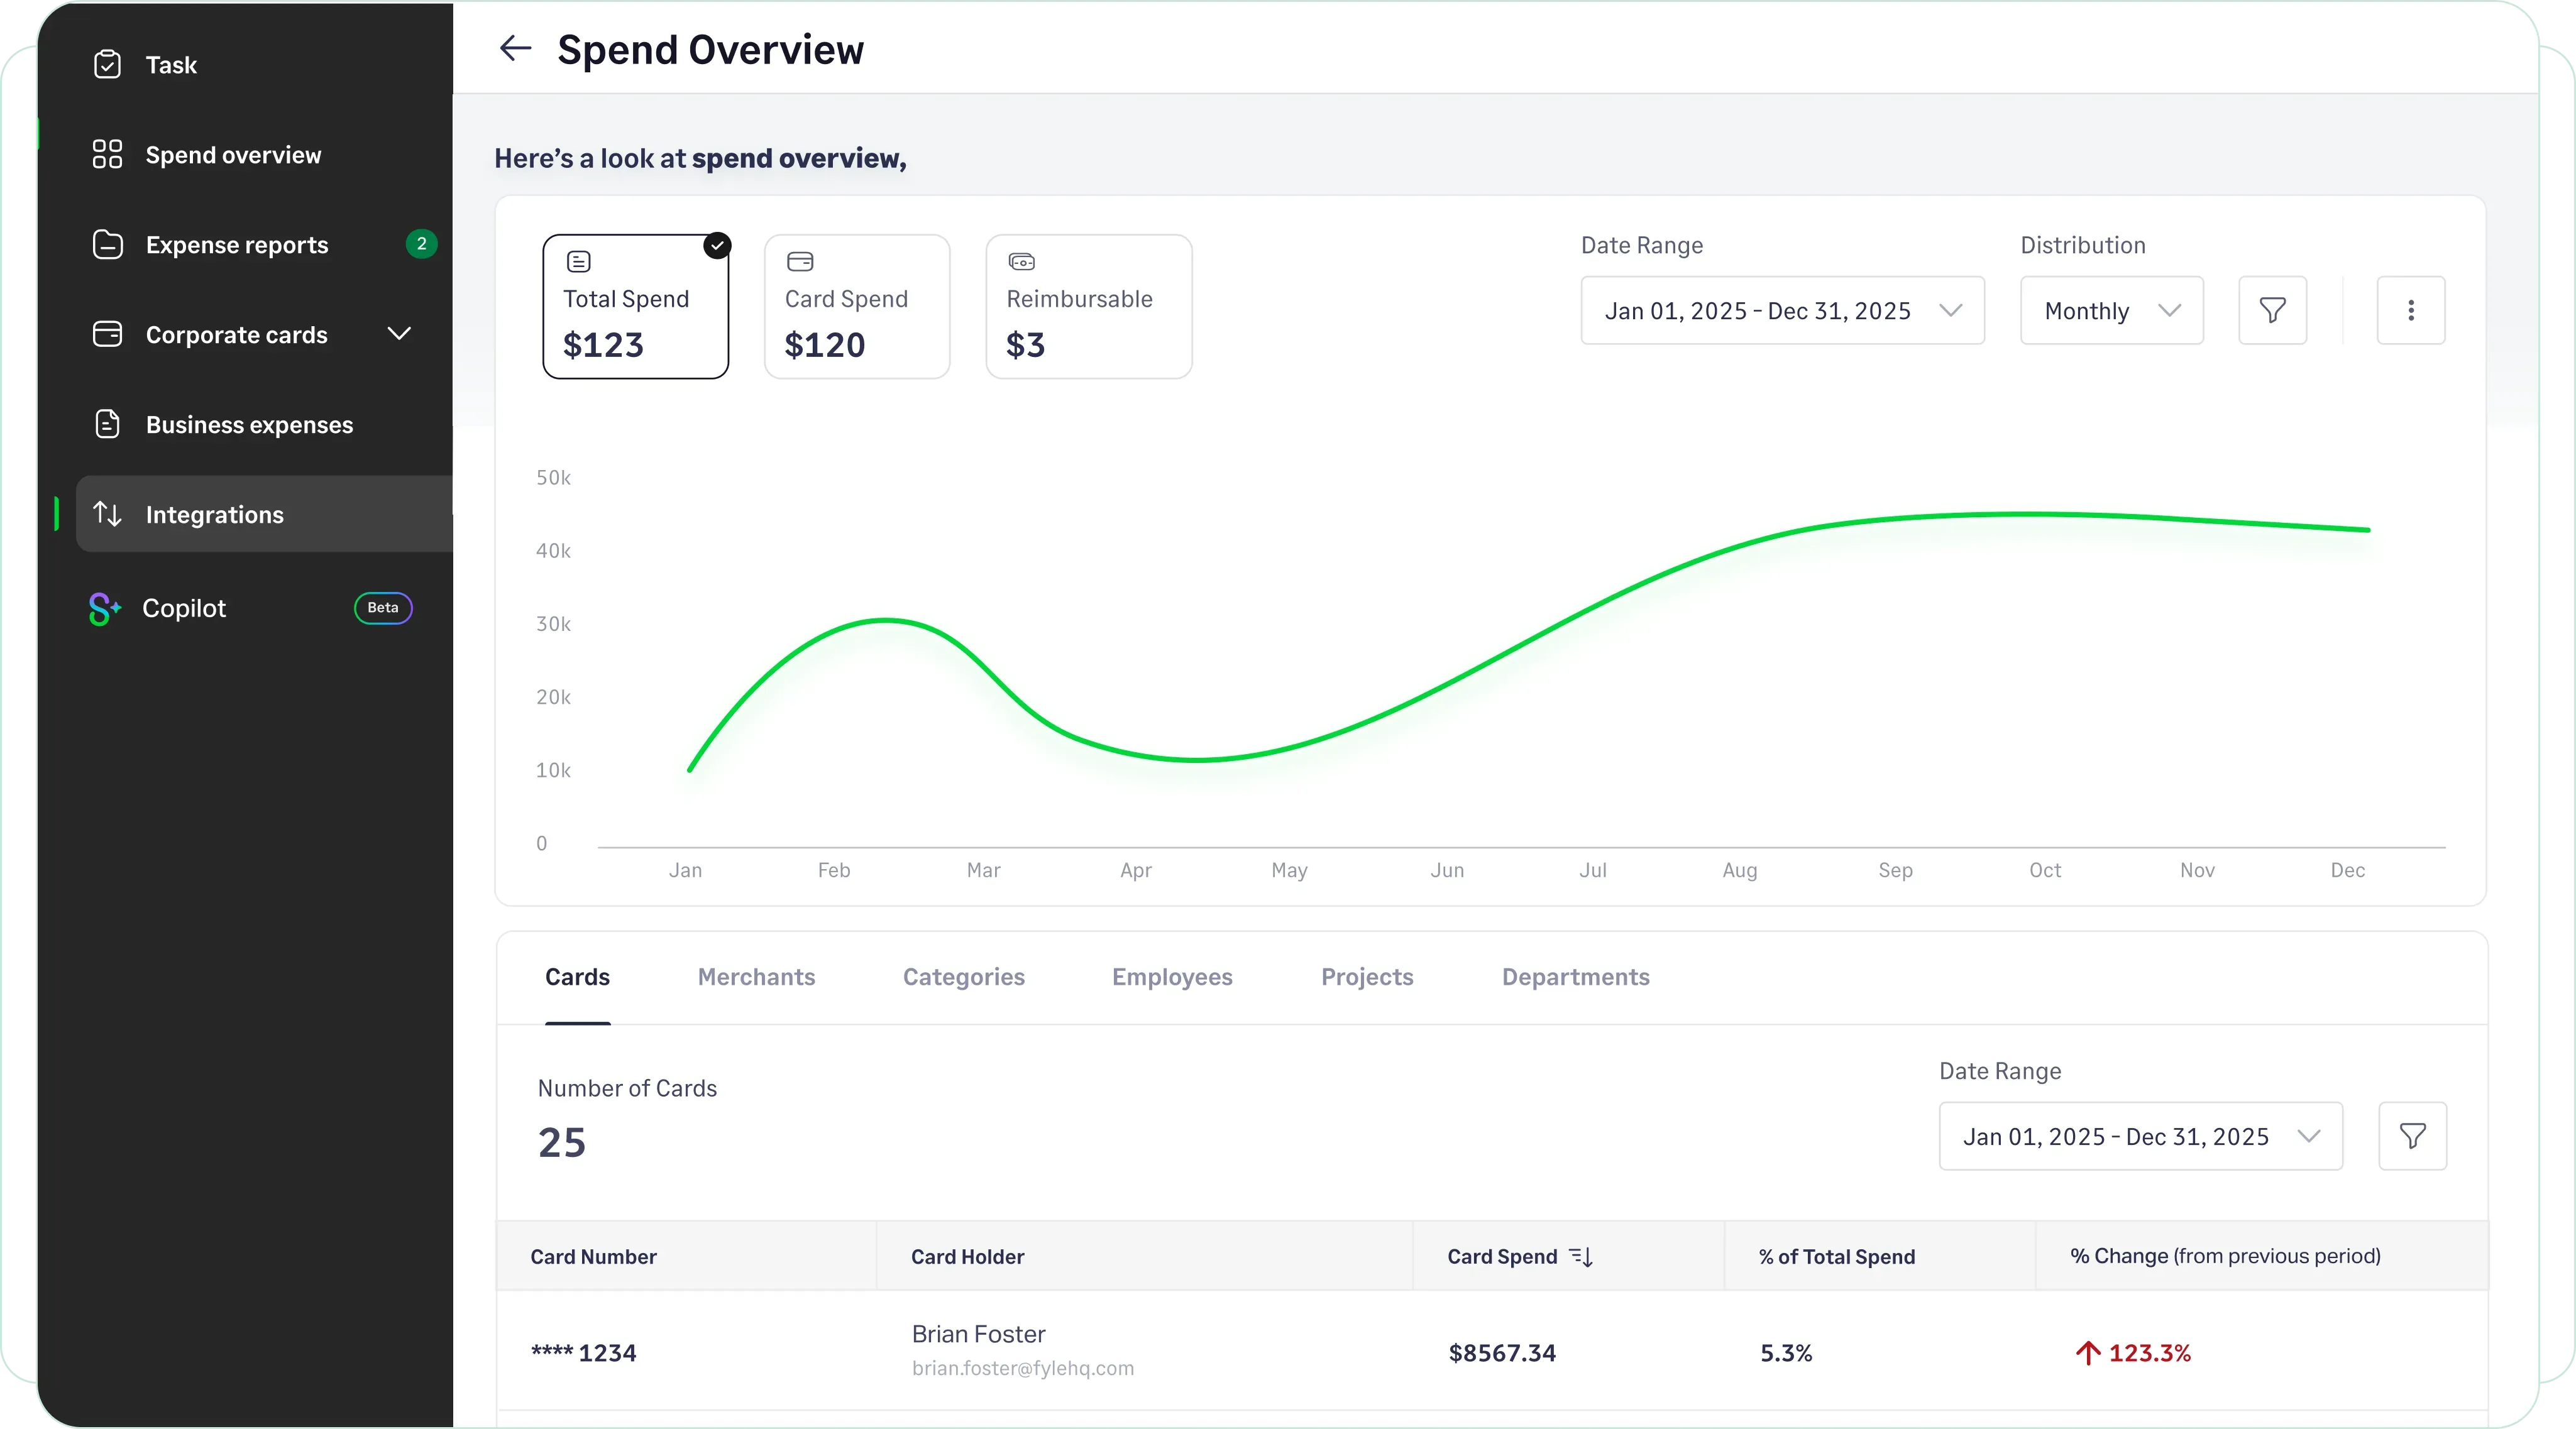Click the Business expenses sidebar icon
The height and width of the screenshot is (1429, 2576).
[107, 424]
